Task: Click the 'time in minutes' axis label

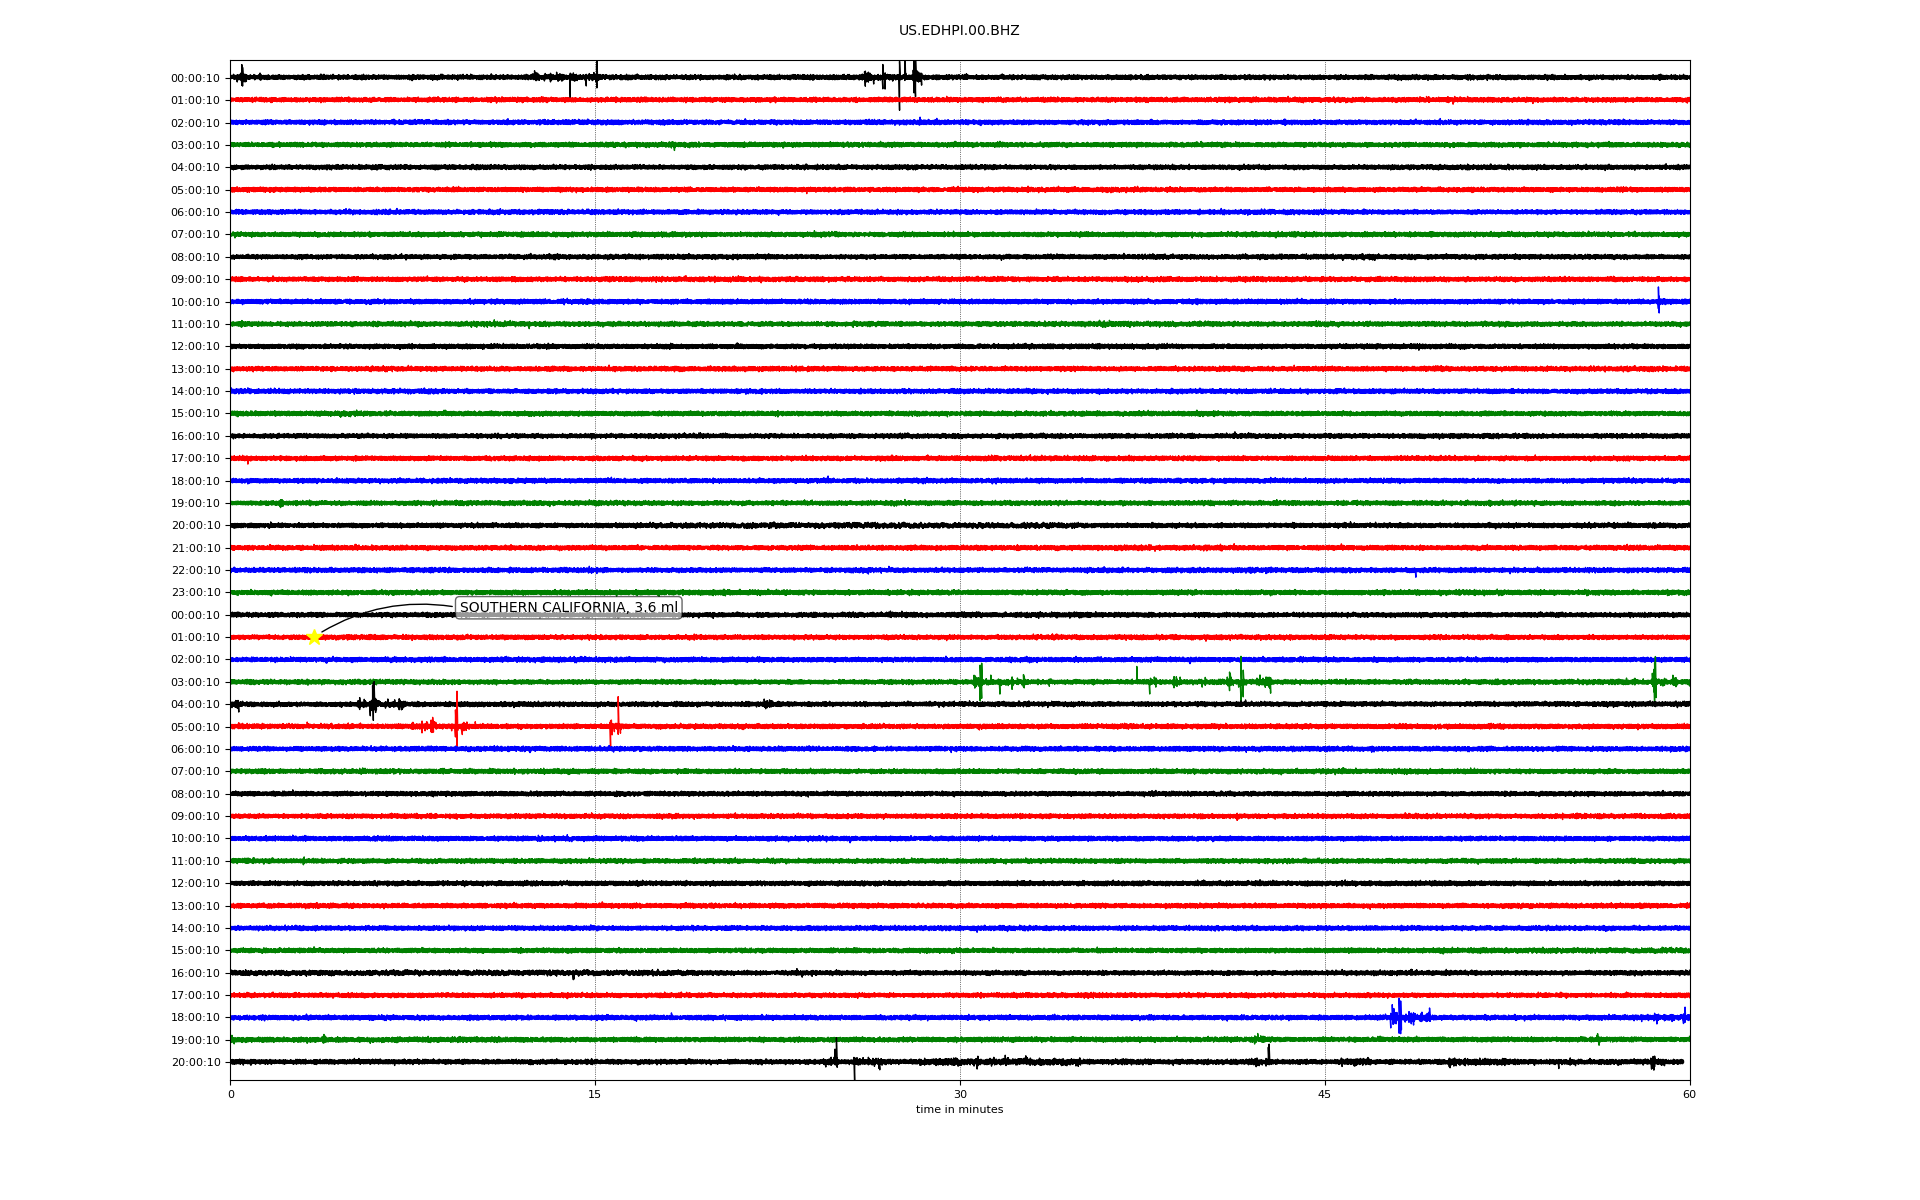Action: tap(958, 1109)
